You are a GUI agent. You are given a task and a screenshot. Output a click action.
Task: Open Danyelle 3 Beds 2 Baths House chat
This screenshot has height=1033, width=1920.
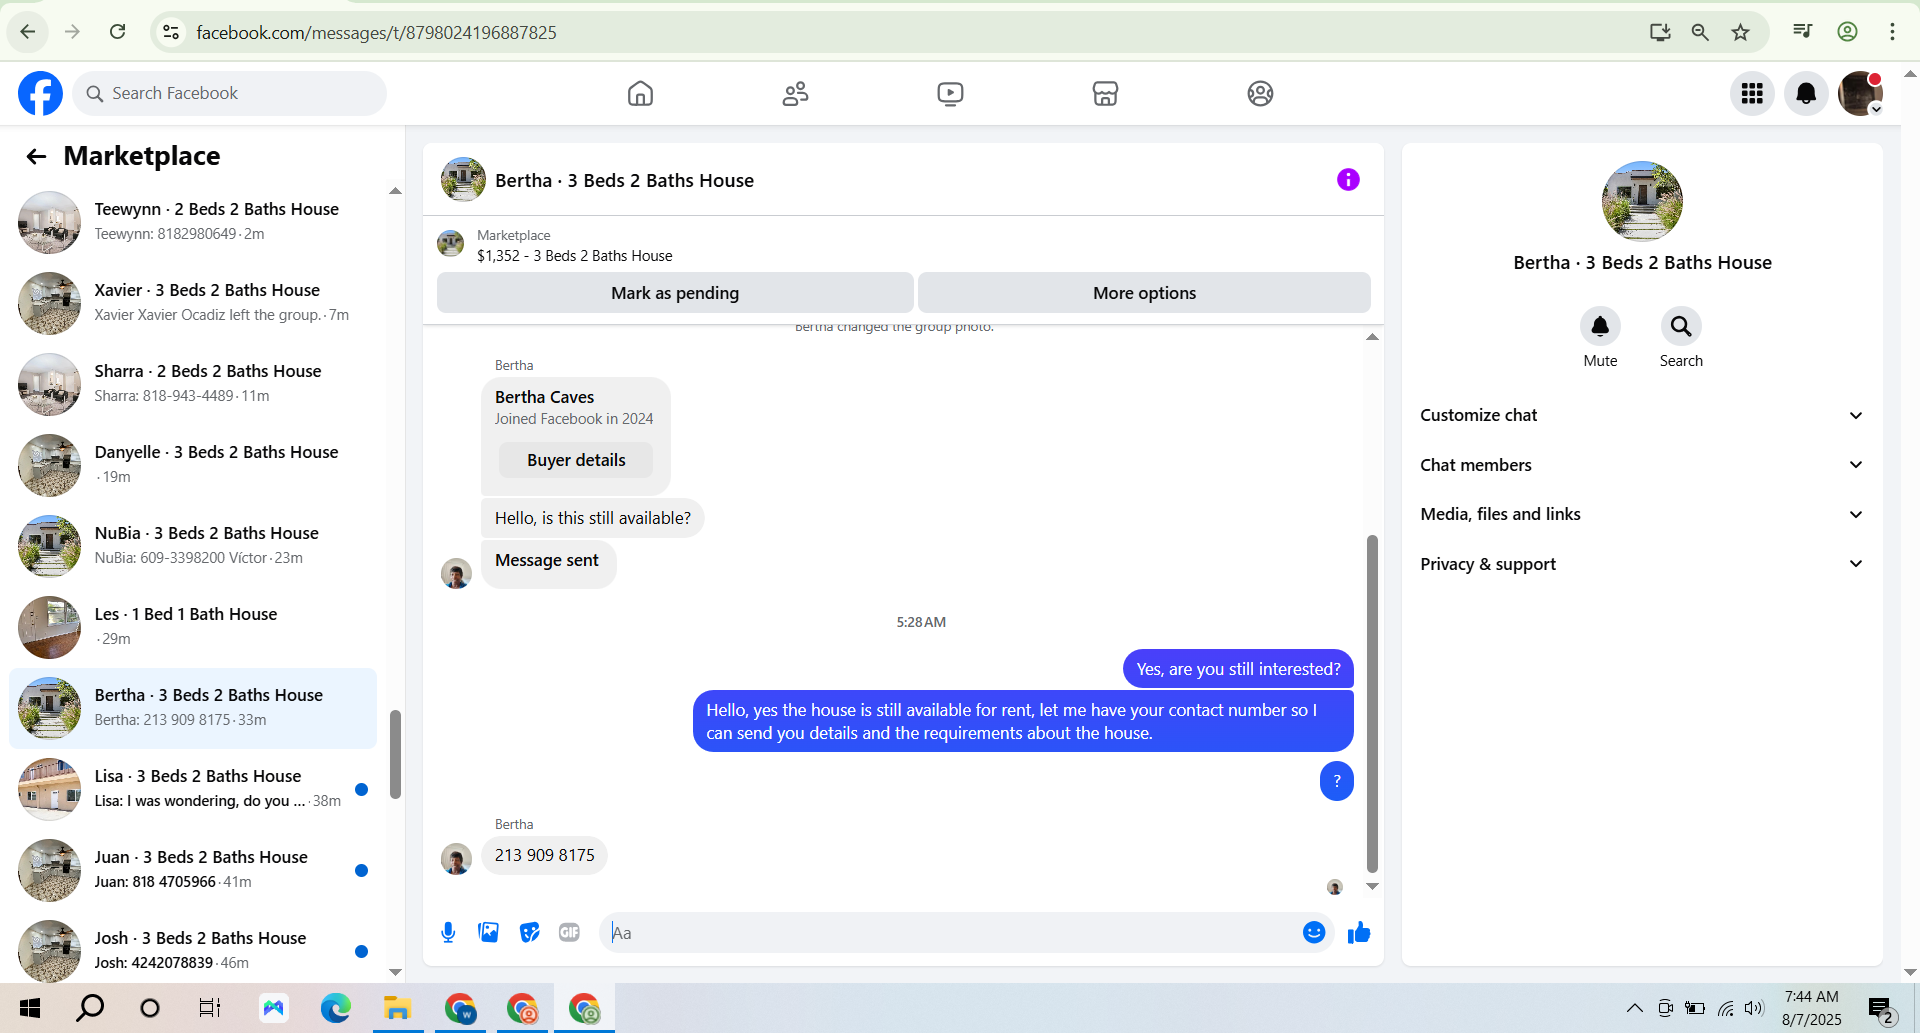(x=193, y=465)
